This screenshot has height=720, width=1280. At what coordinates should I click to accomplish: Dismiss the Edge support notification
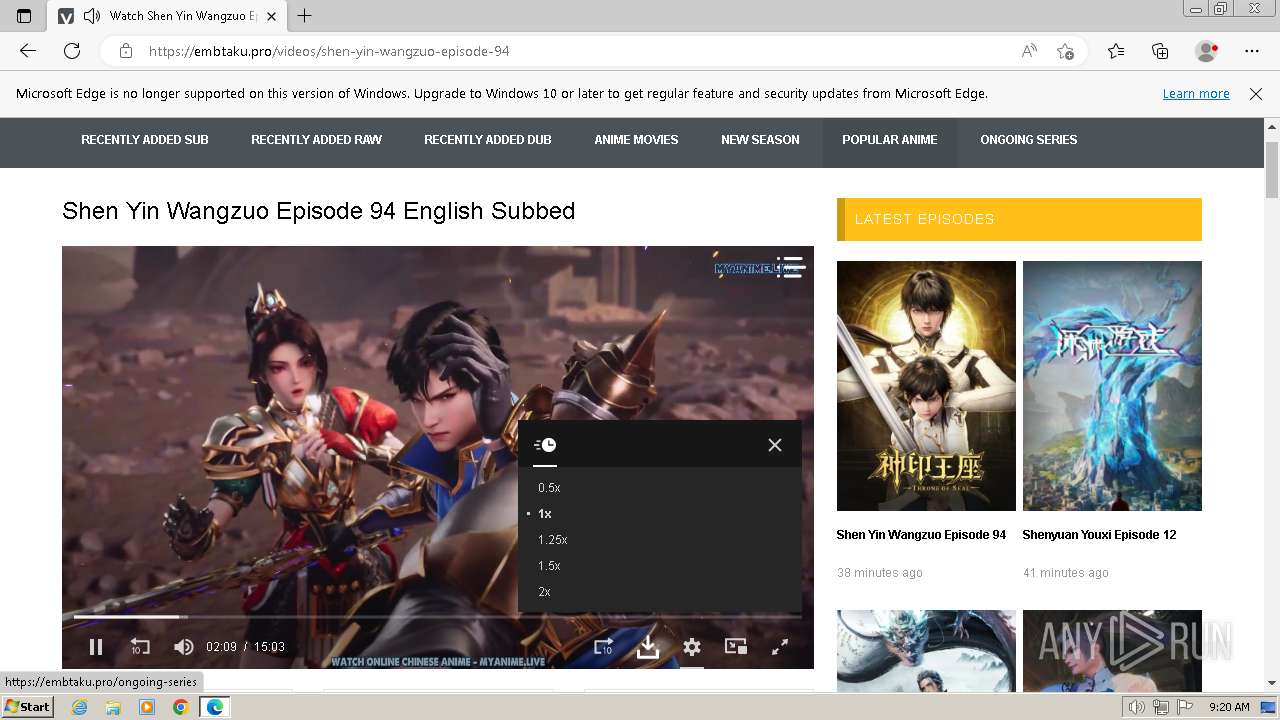point(1256,94)
